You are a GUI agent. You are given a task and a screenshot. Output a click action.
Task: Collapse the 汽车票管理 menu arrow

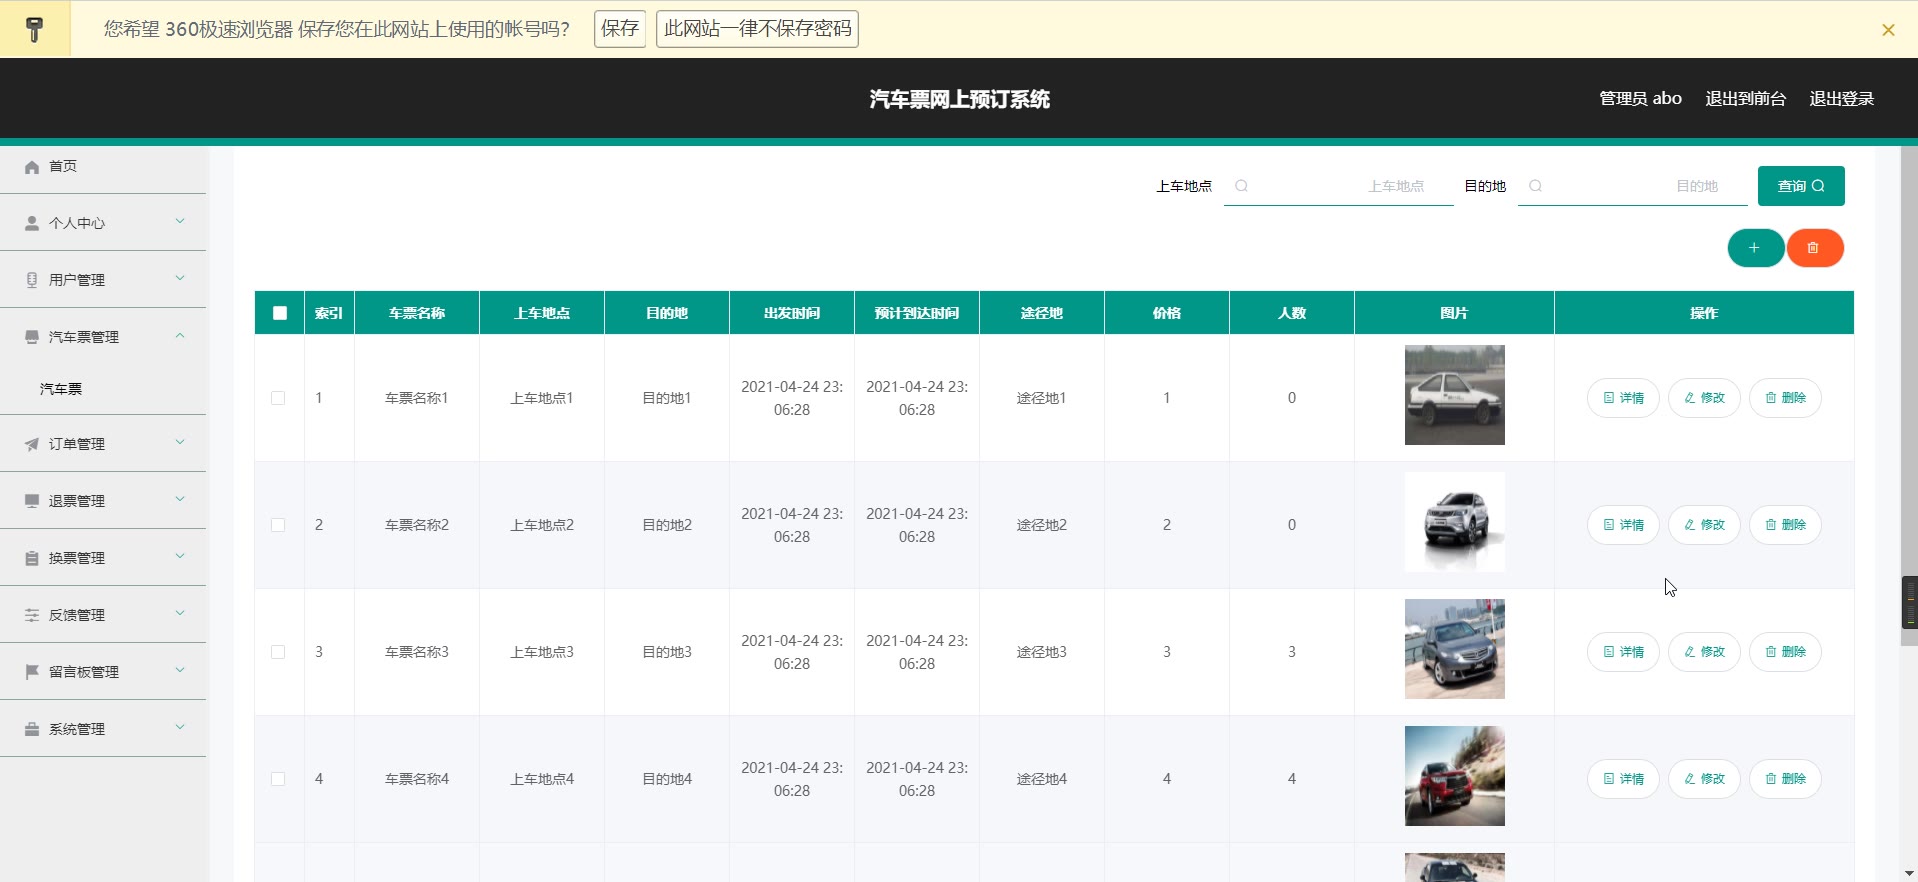point(180,336)
